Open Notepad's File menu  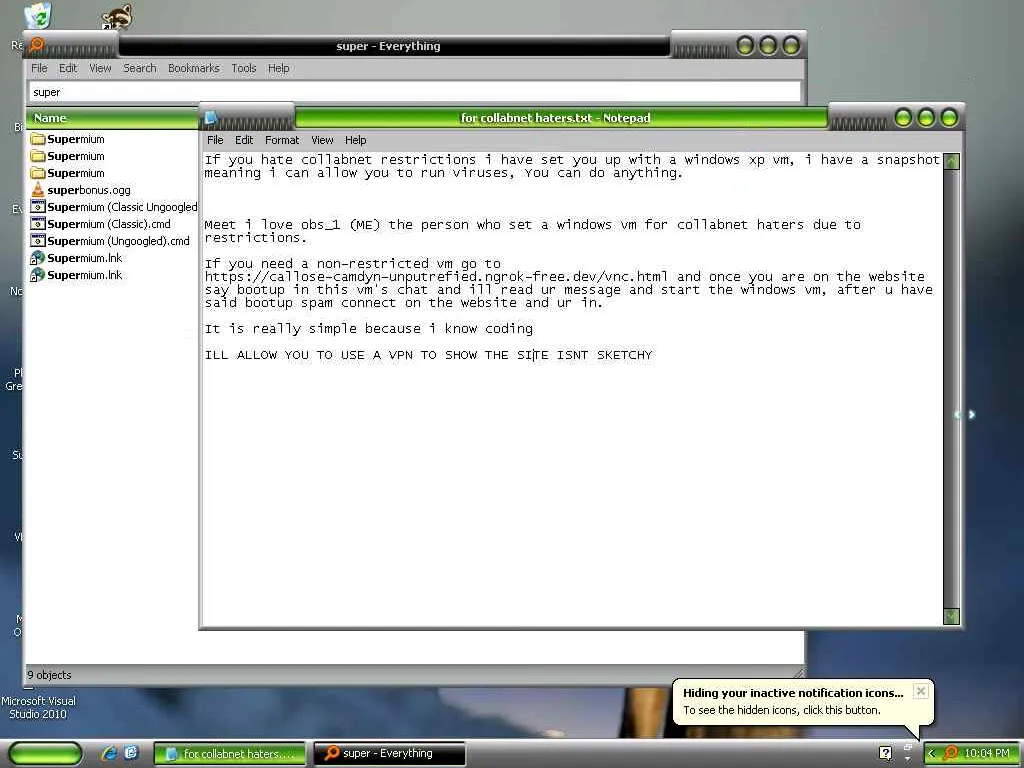coord(215,140)
